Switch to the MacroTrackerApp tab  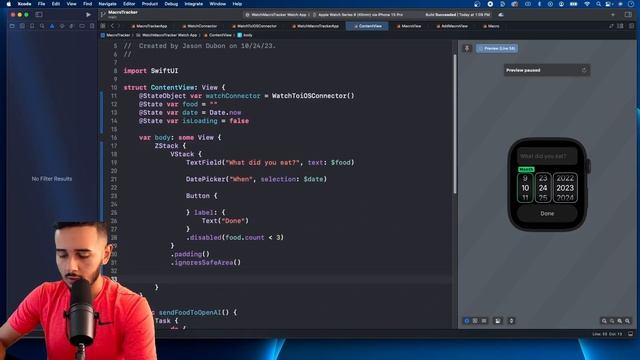[149, 26]
